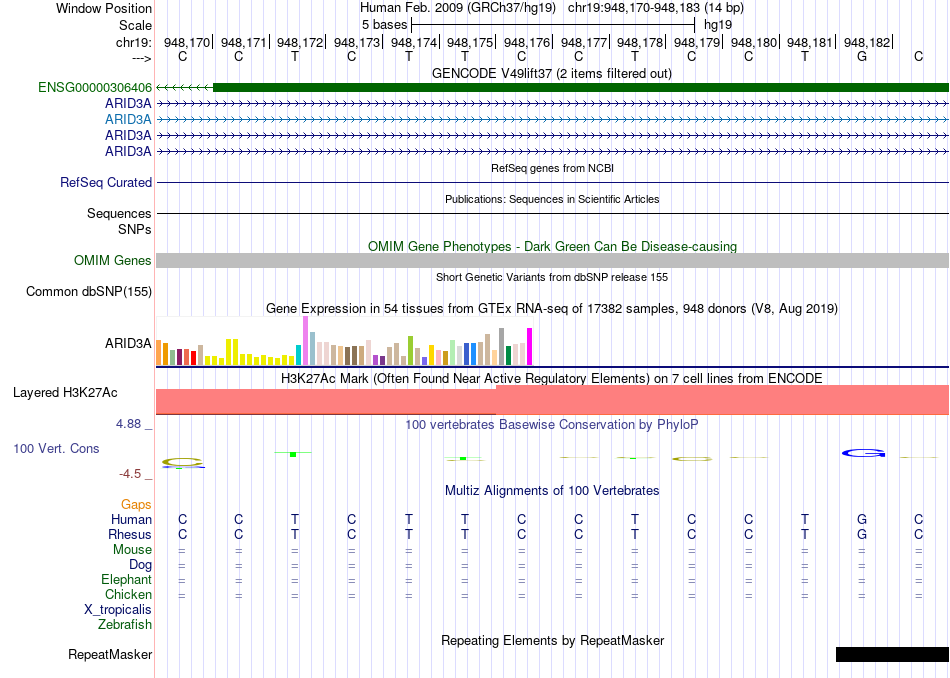This screenshot has width=950, height=678.
Task: Click the Sequences track label
Action: coord(119,213)
